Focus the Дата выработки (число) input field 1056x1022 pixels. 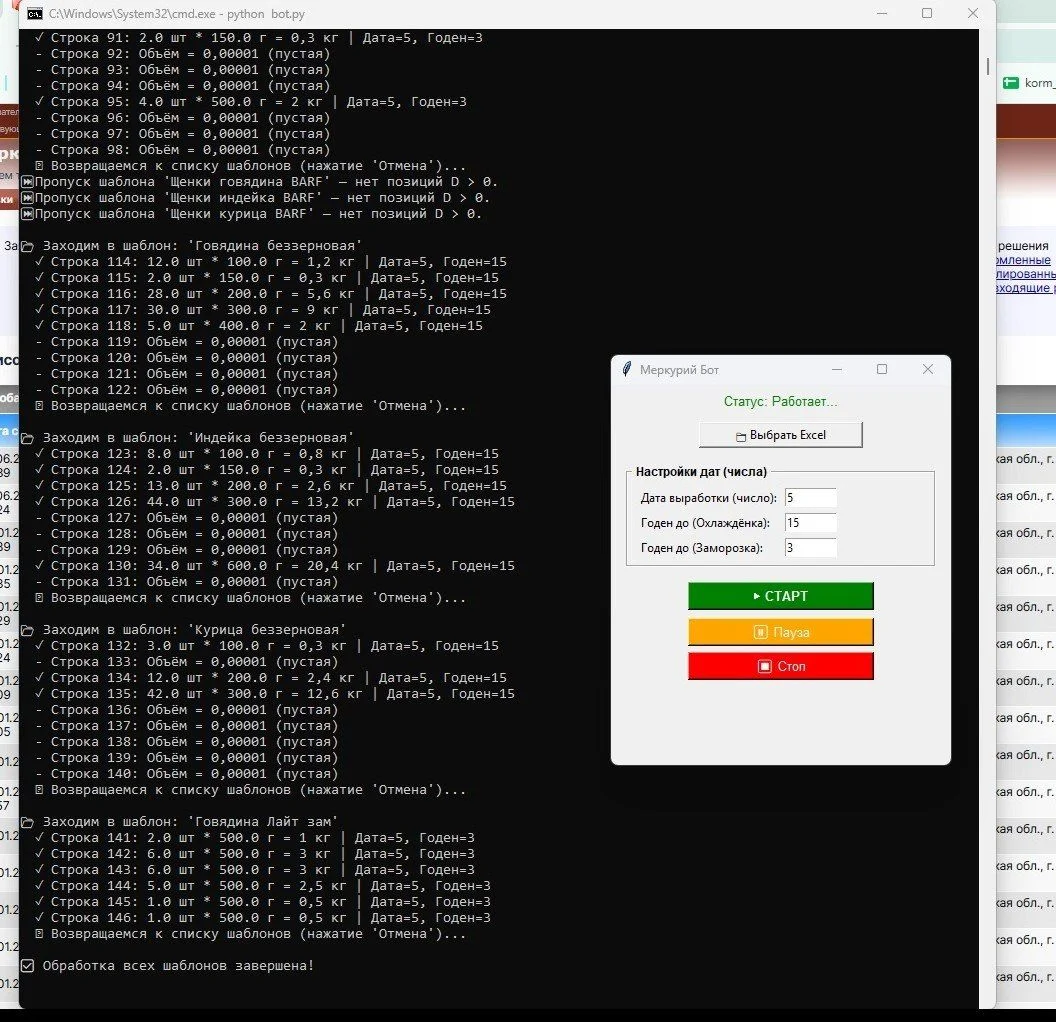click(x=810, y=498)
